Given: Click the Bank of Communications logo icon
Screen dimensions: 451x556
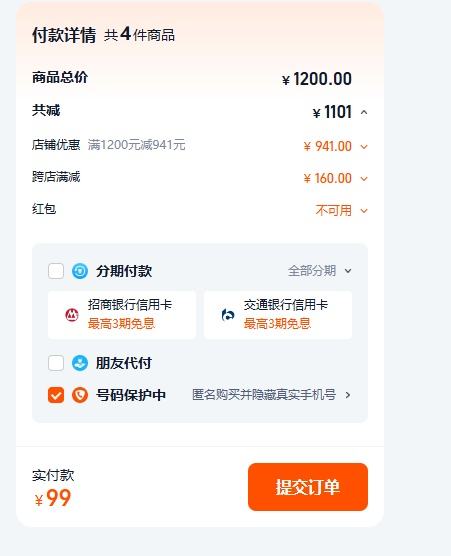Looking at the screenshot, I should 228,315.
